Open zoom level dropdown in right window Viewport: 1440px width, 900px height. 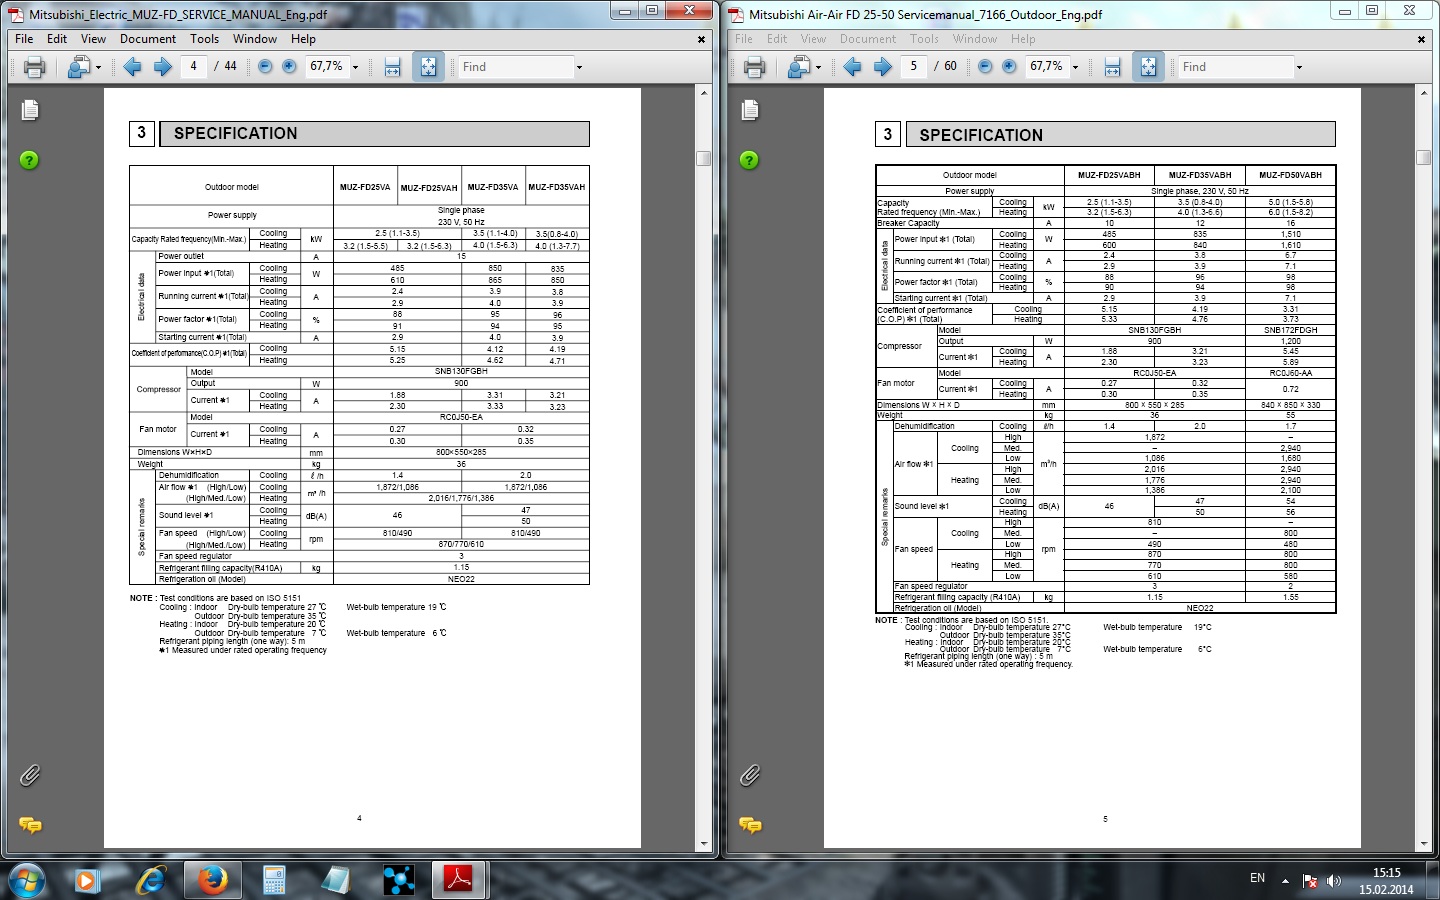coord(1075,68)
